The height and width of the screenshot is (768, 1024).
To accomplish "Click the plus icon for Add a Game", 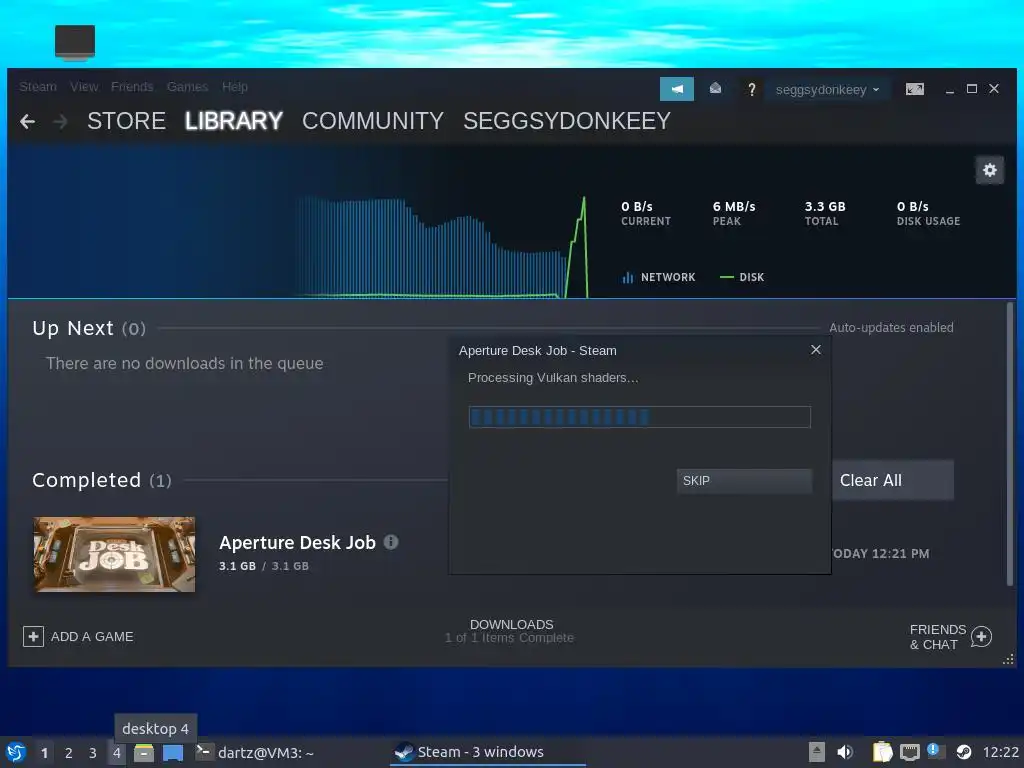I will (33, 636).
